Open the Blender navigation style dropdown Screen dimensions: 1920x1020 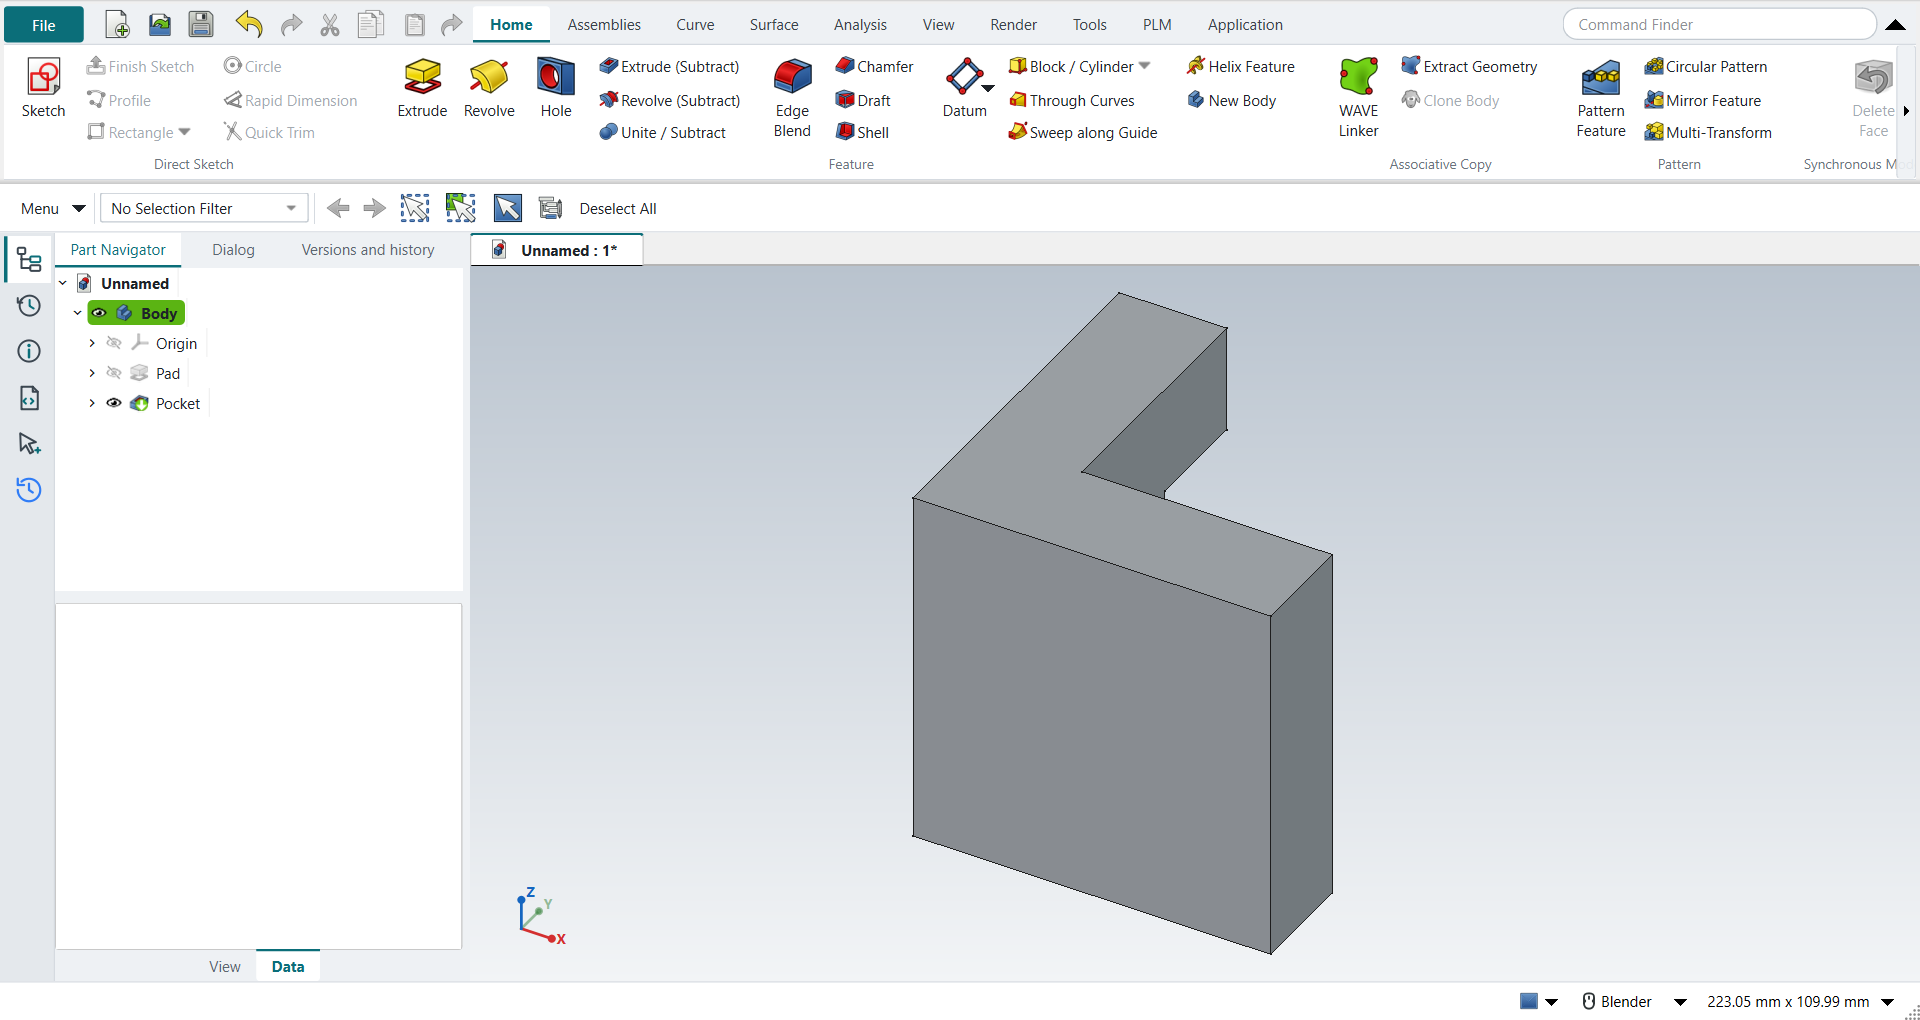[x=1680, y=1002]
